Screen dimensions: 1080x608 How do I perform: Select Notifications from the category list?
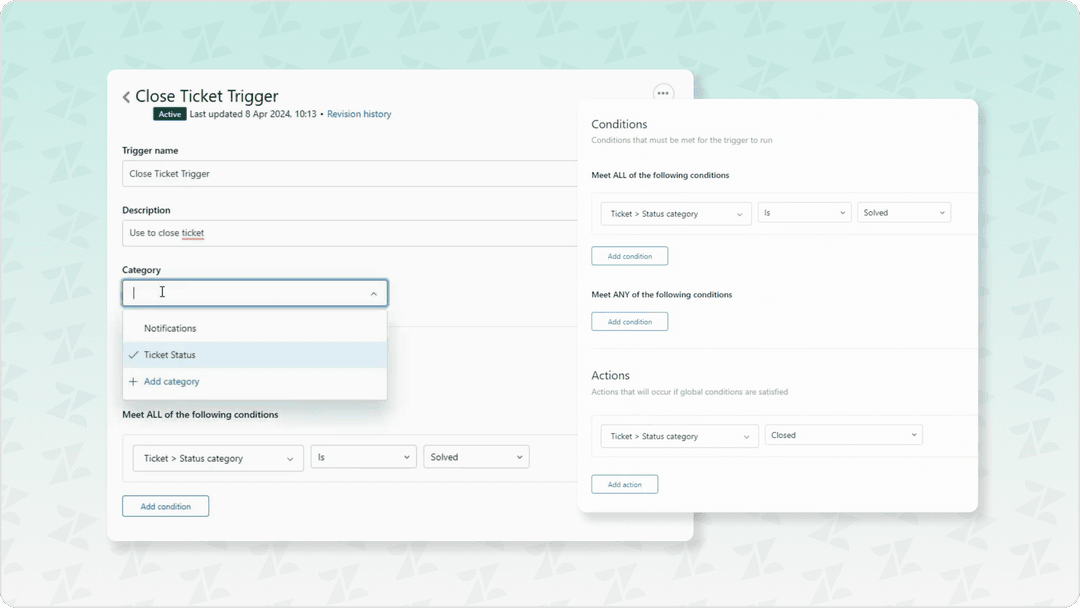[x=170, y=327]
